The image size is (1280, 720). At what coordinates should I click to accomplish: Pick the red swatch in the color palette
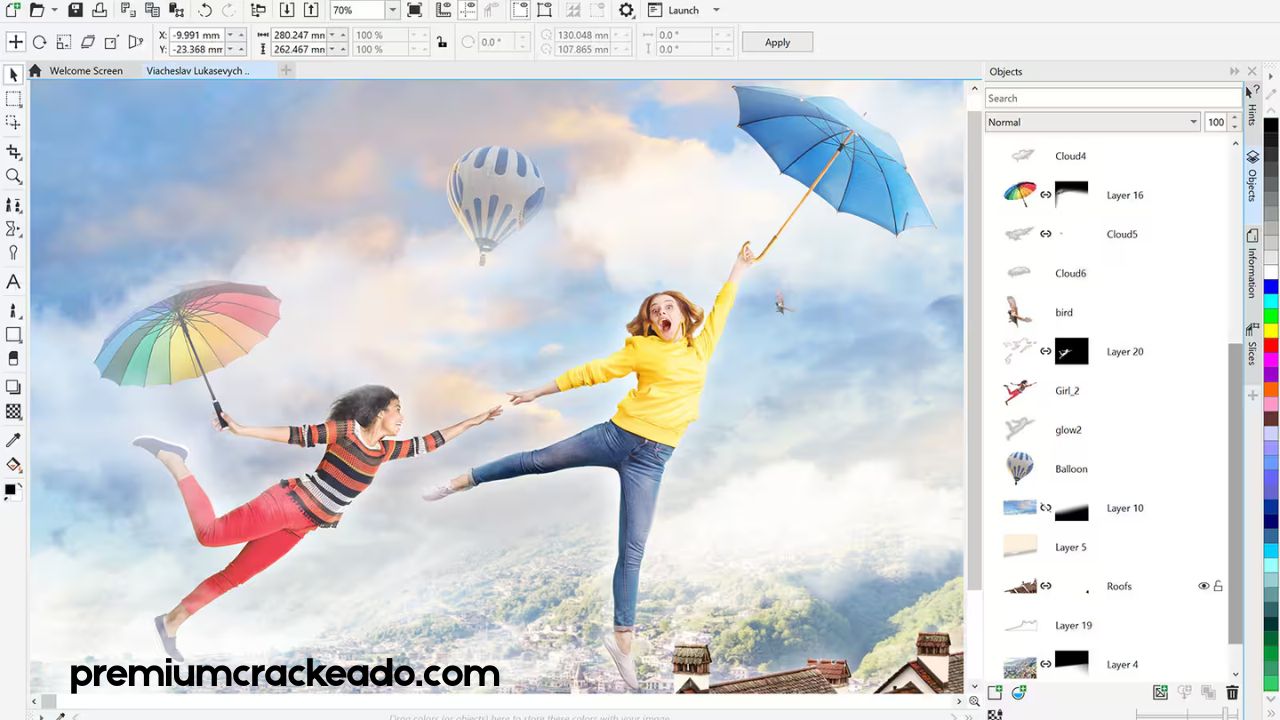1271,345
